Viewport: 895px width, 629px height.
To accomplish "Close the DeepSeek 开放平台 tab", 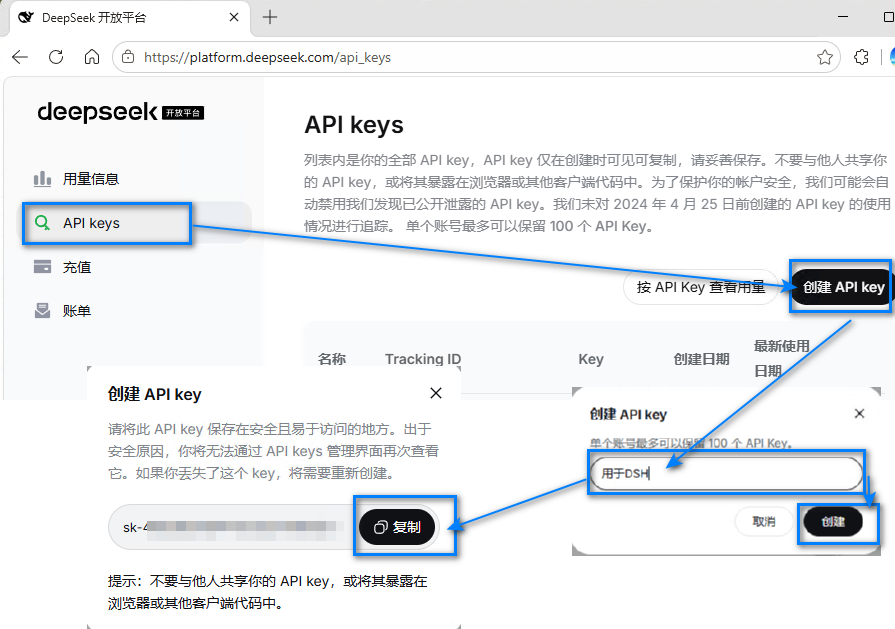I will [233, 18].
